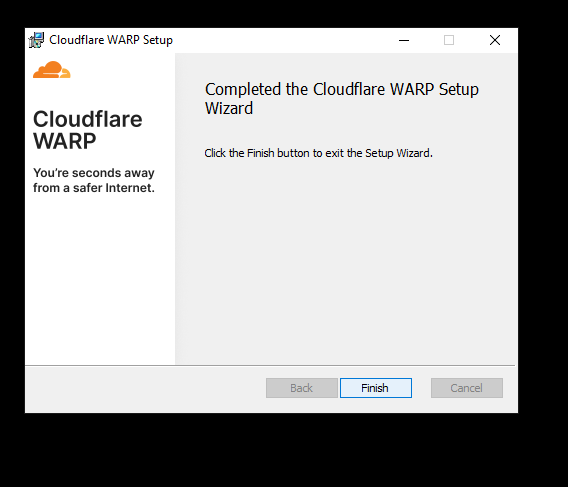
Task: Click the "Cloudflare WARP Setup" title bar text
Action: (x=111, y=40)
